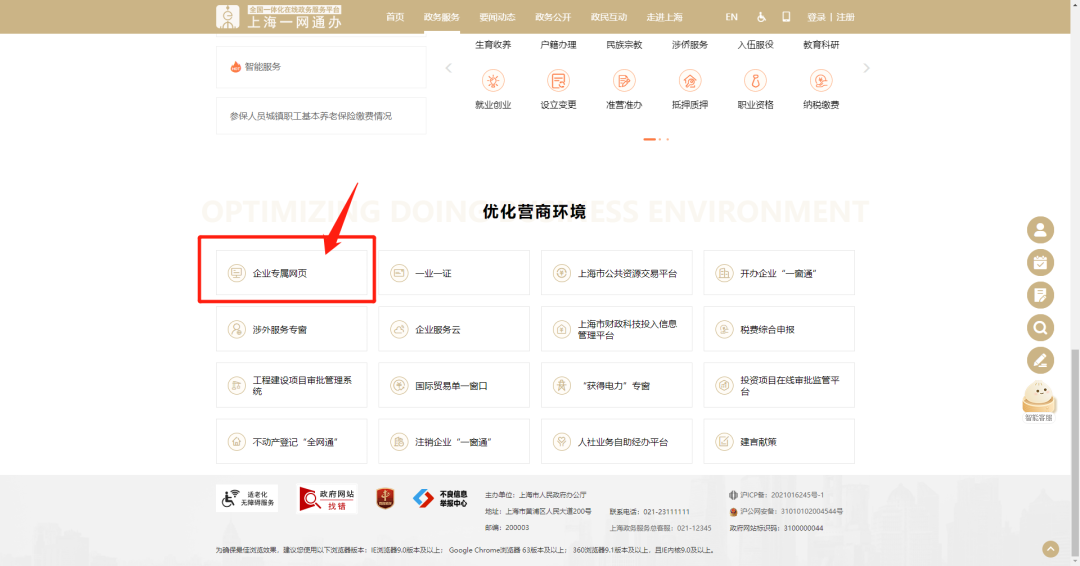This screenshot has width=1080, height=566.
Task: Go to previous service carousel page
Action: click(x=448, y=68)
